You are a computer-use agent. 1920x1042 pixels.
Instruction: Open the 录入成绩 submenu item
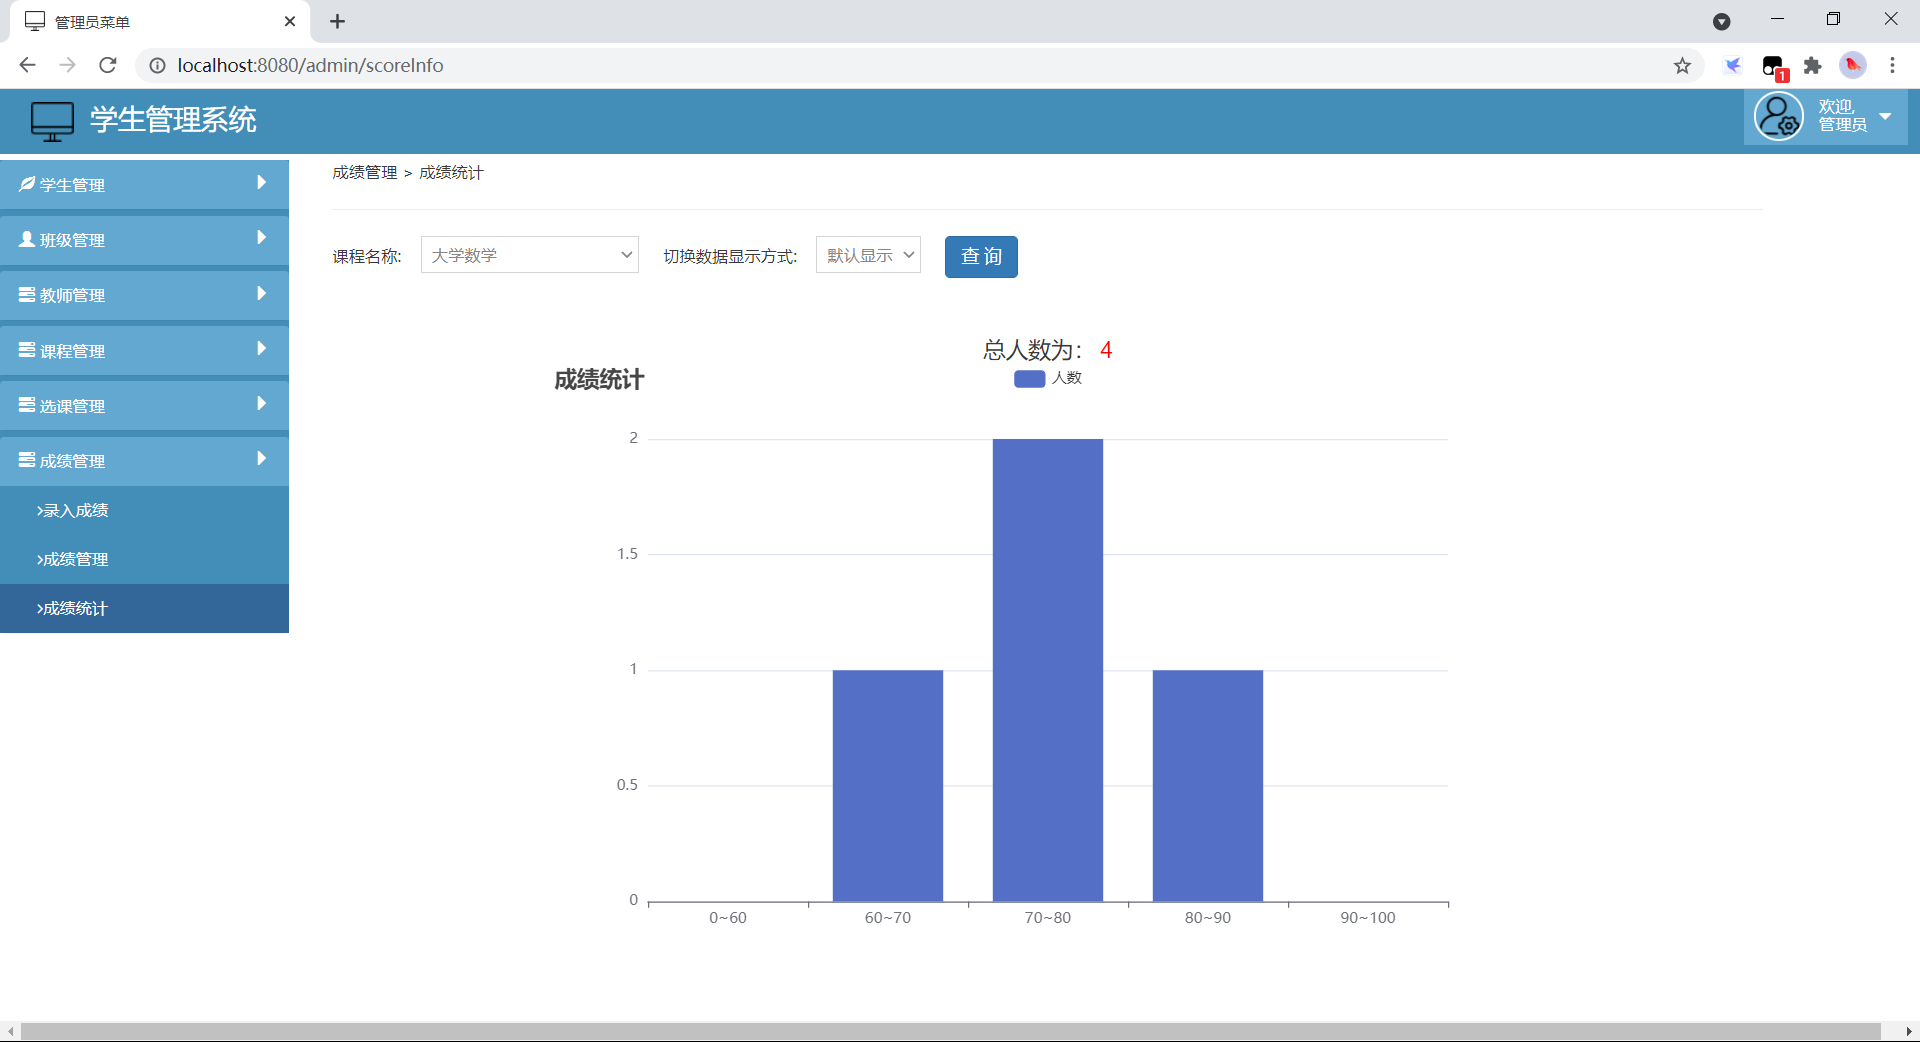click(73, 510)
